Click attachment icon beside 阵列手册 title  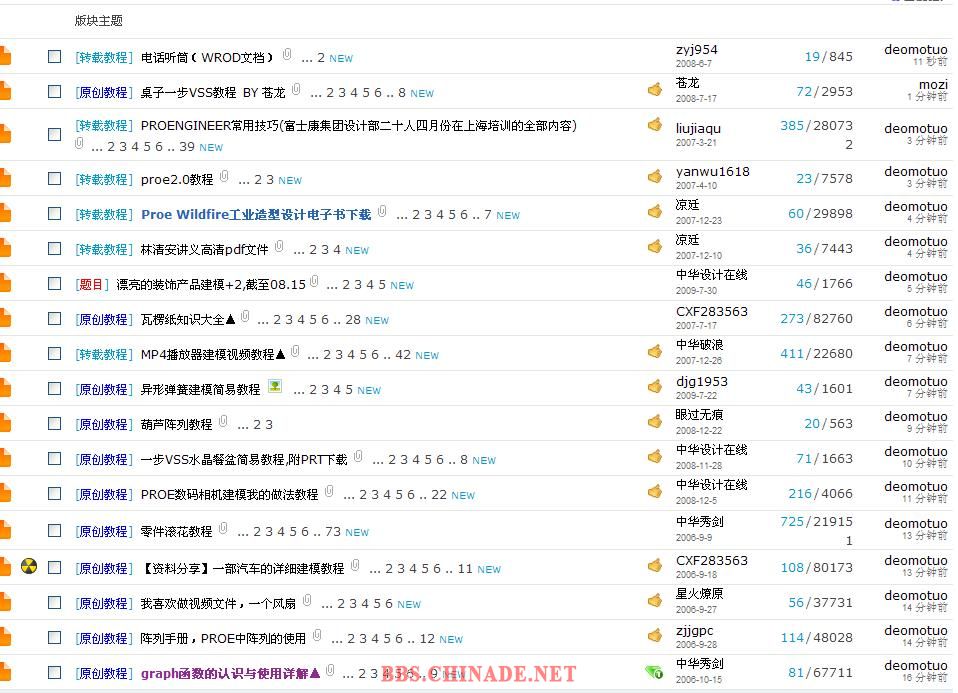[x=317, y=636]
